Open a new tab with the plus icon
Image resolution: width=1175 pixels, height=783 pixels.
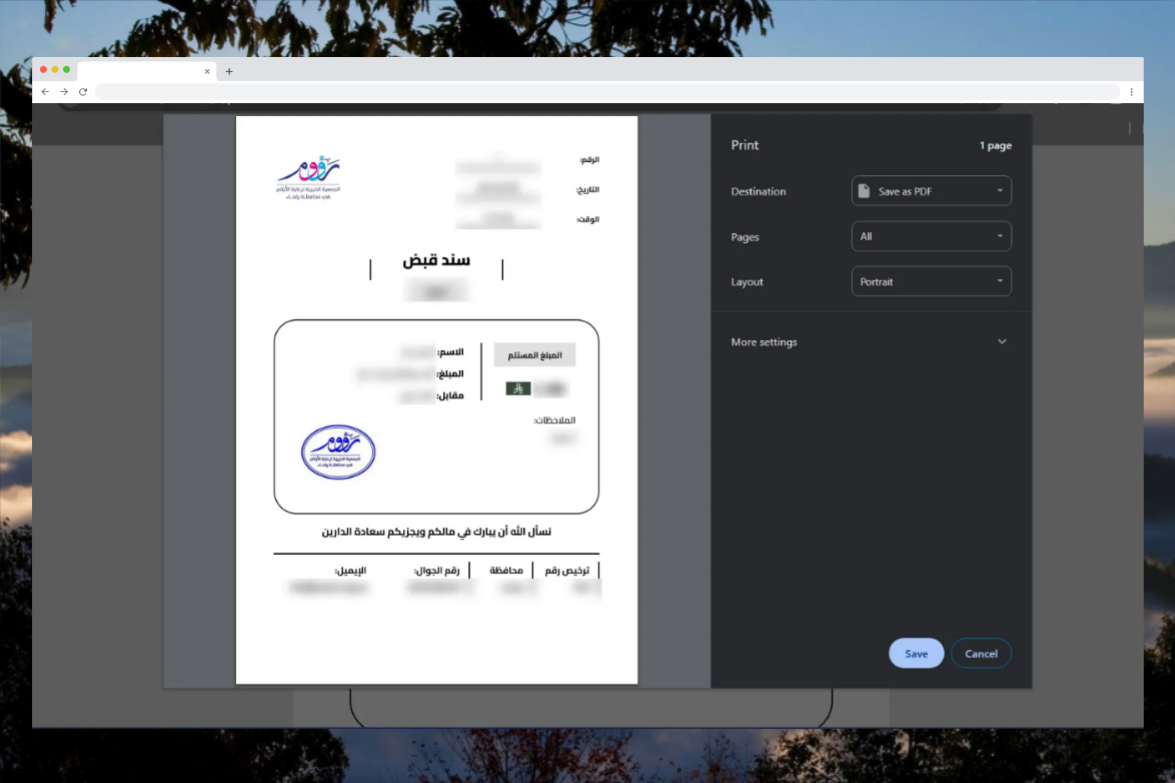tap(229, 71)
